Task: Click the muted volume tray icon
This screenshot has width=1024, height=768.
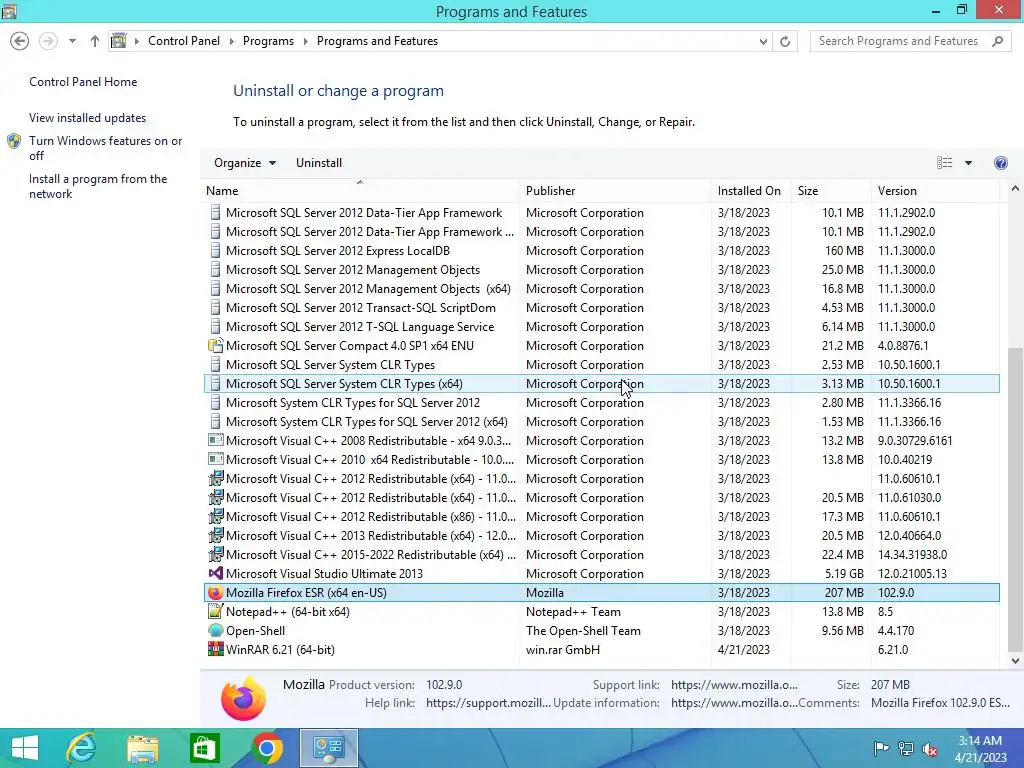Action: coord(929,749)
